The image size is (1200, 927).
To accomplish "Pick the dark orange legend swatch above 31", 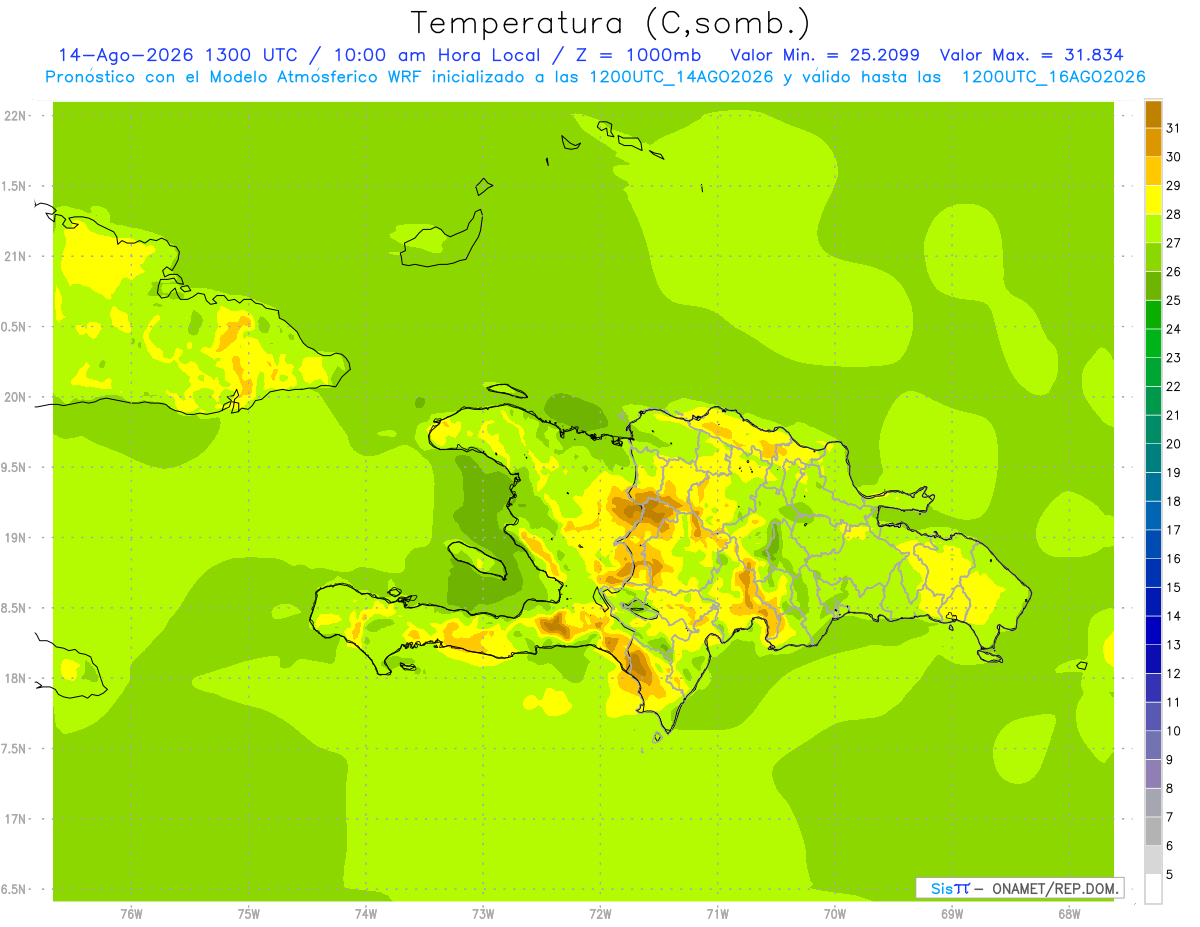I will pyautogui.click(x=1153, y=114).
